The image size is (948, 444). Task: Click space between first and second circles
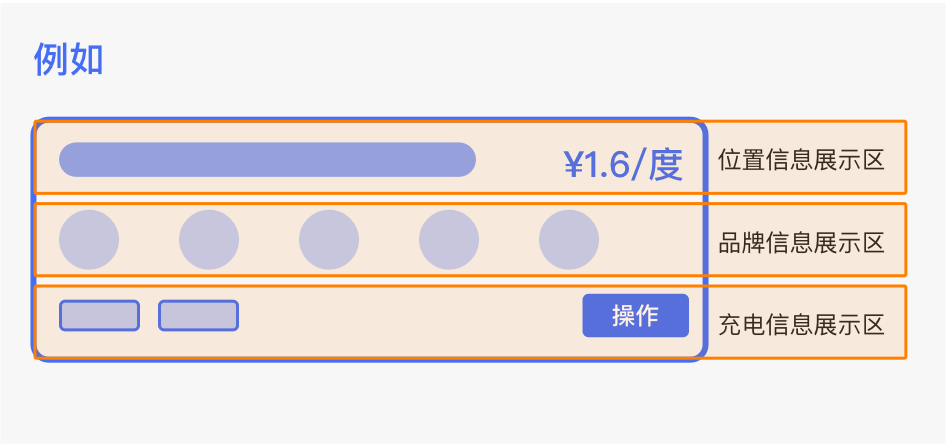(149, 240)
